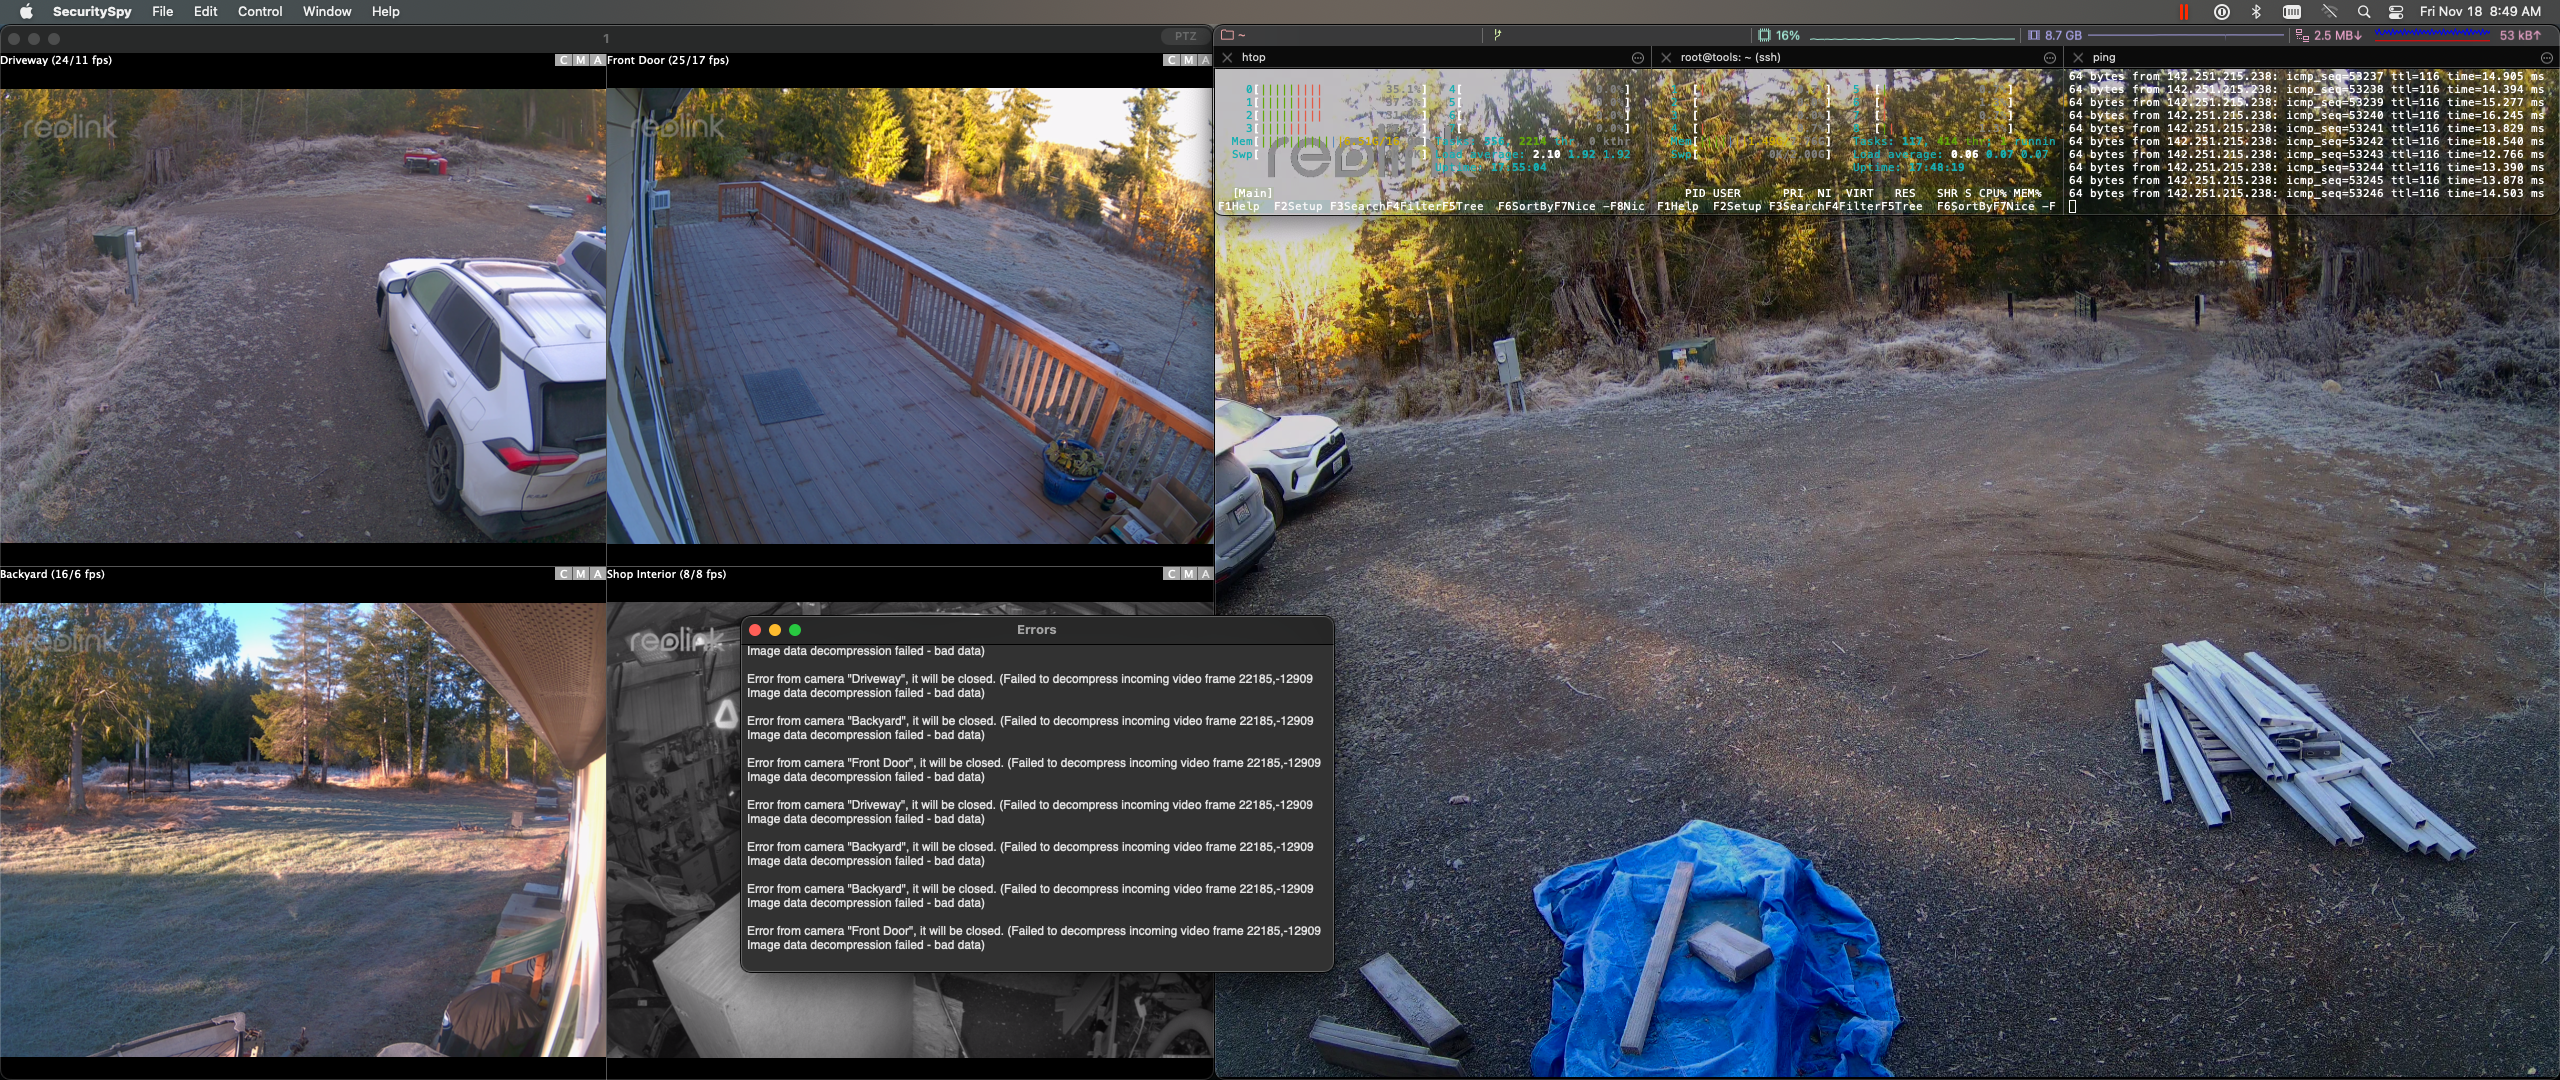Toggle Shop Interior actions A indicator
The height and width of the screenshot is (1080, 2560).
point(1205,574)
